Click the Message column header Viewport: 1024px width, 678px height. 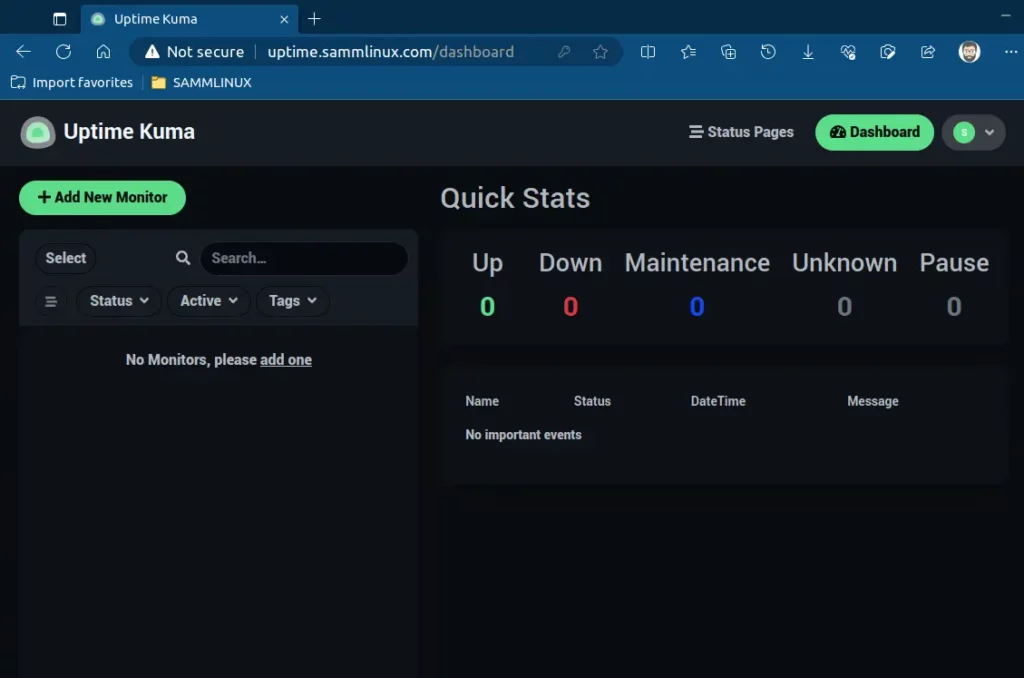tap(872, 401)
